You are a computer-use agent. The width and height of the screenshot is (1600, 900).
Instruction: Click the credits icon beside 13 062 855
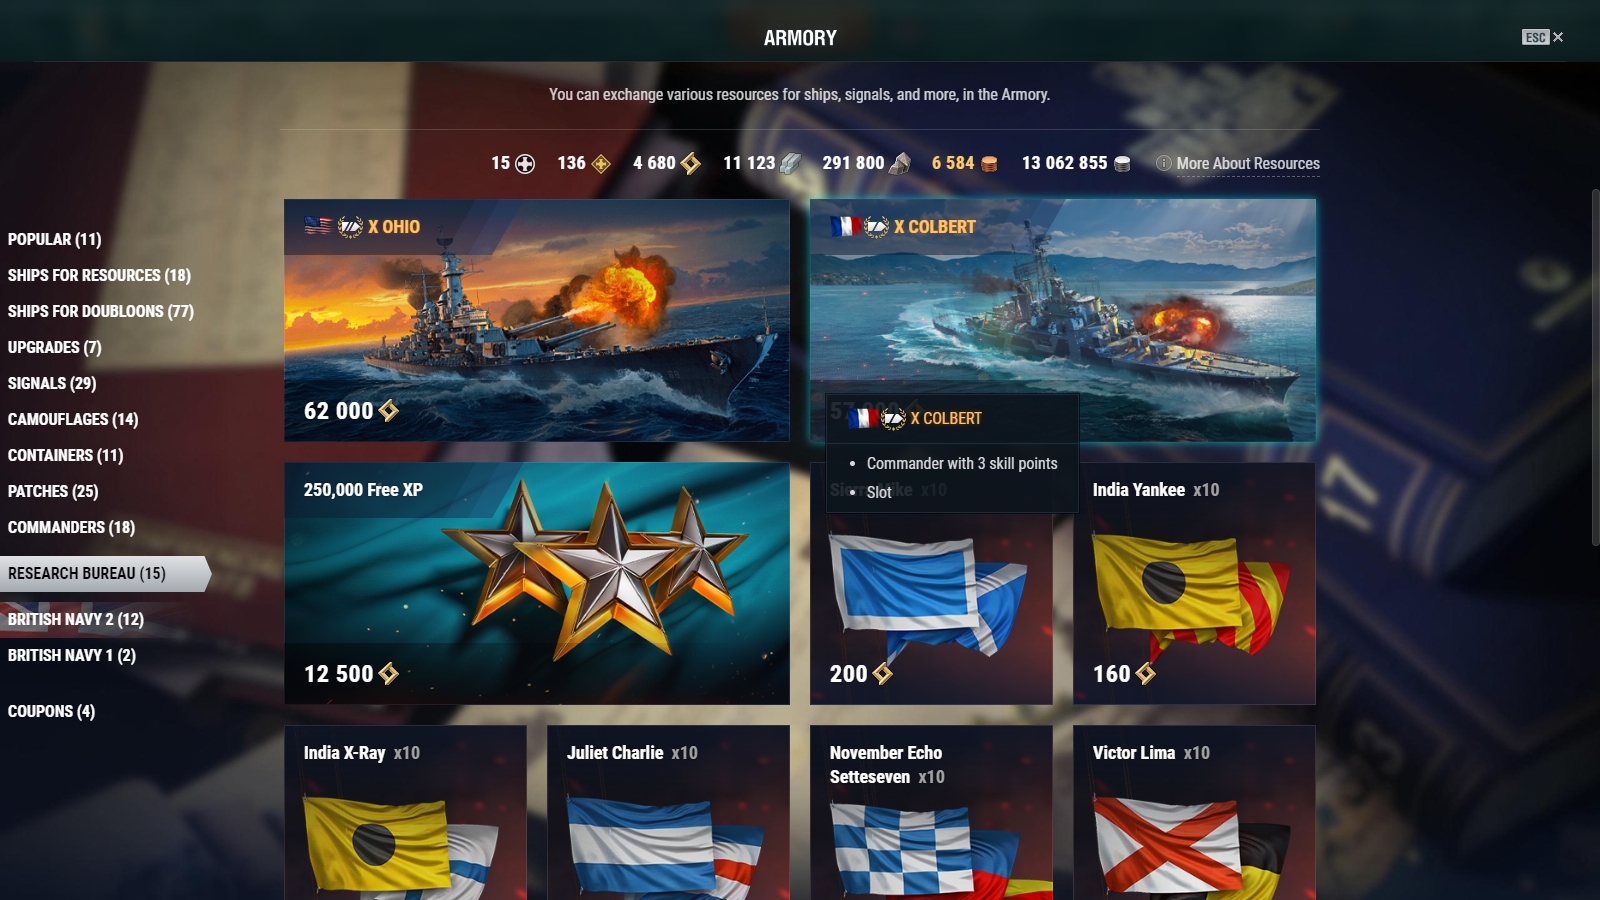pos(1122,164)
